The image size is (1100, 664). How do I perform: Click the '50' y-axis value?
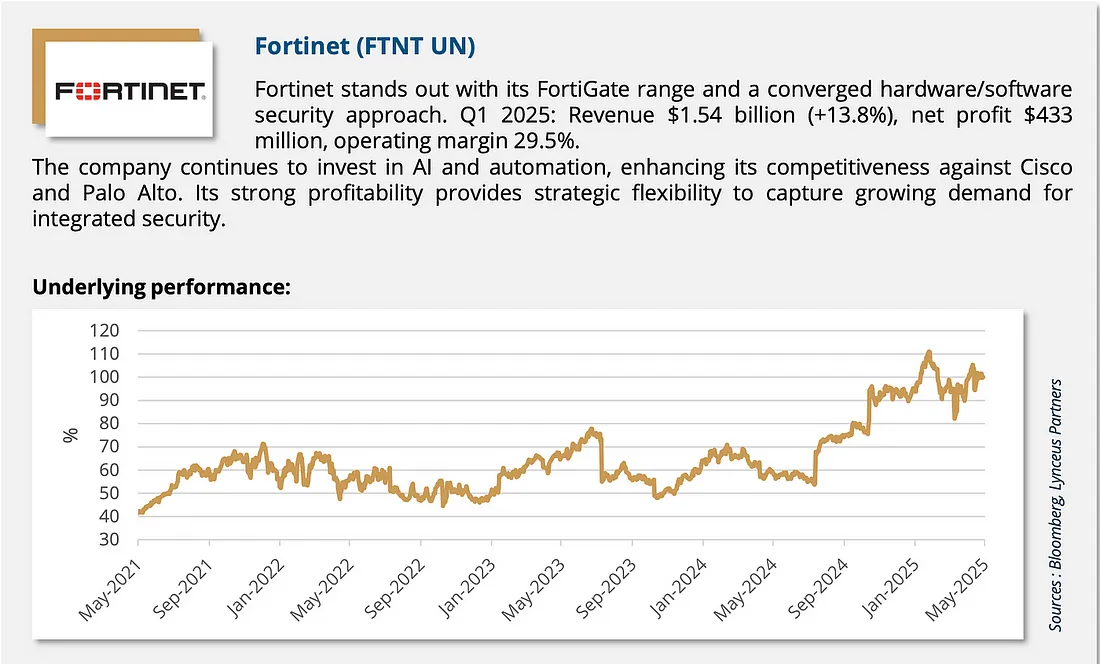point(109,494)
